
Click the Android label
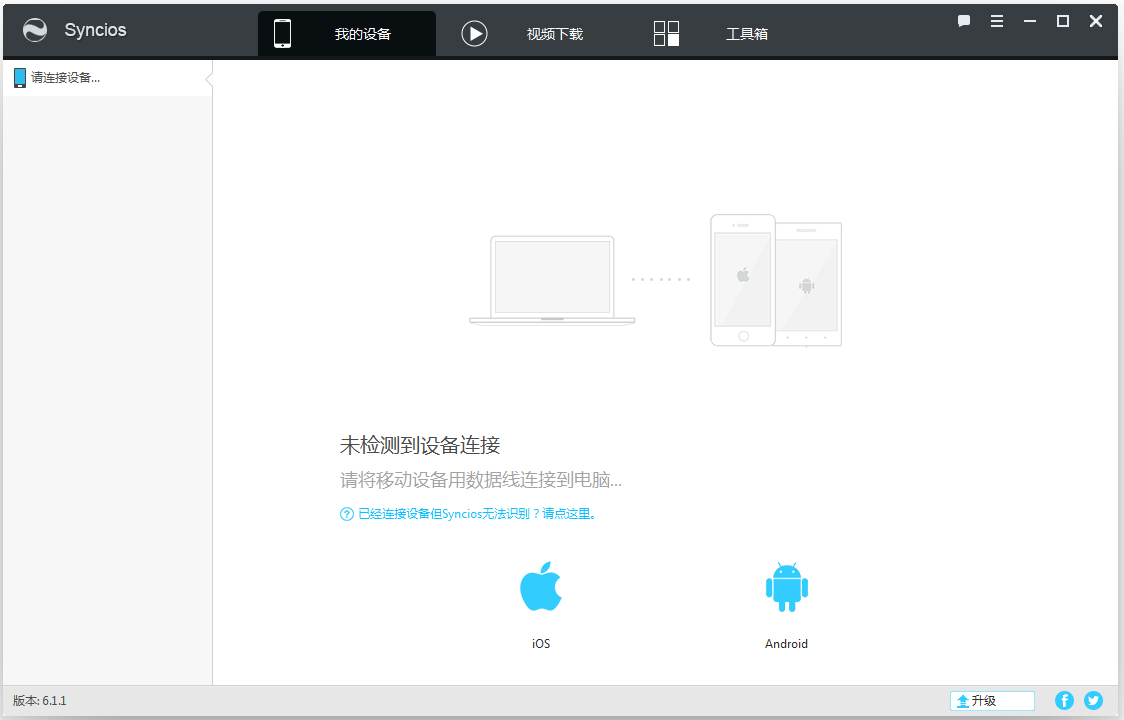click(x=786, y=643)
